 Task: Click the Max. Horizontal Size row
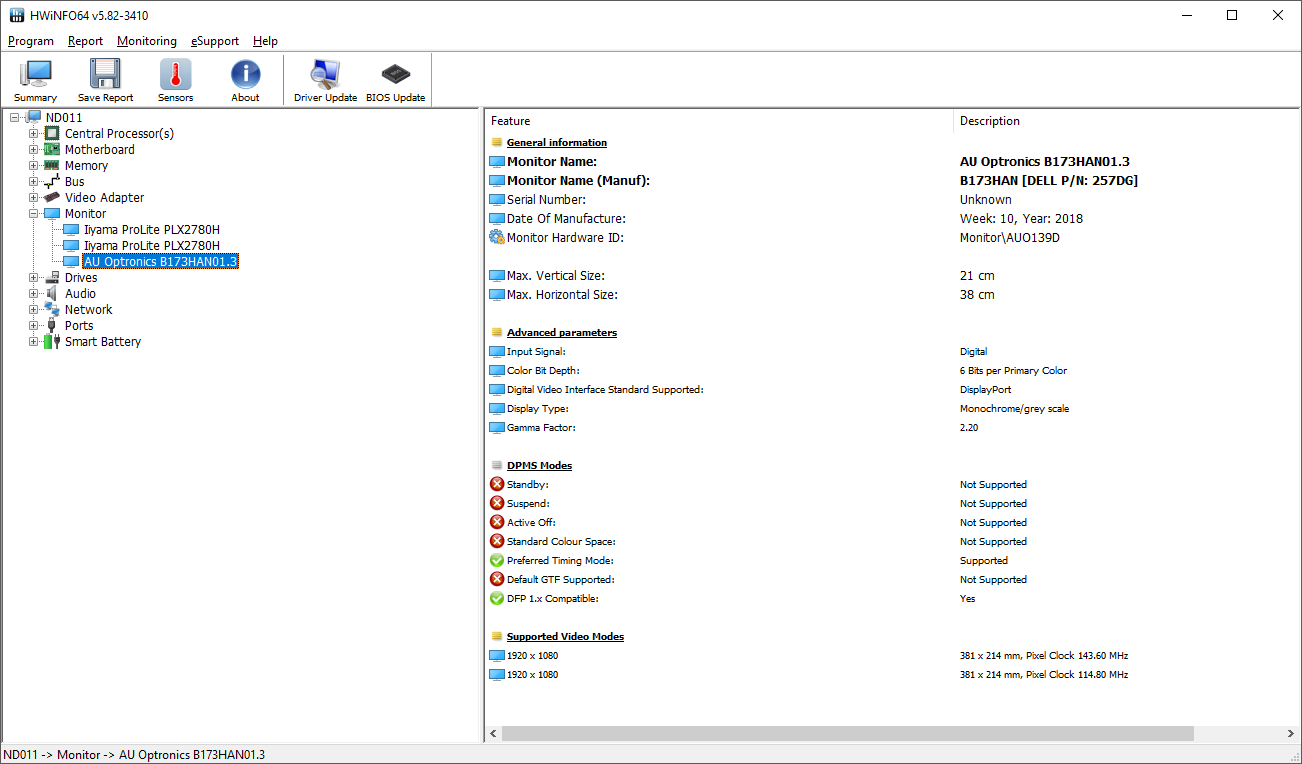point(893,294)
